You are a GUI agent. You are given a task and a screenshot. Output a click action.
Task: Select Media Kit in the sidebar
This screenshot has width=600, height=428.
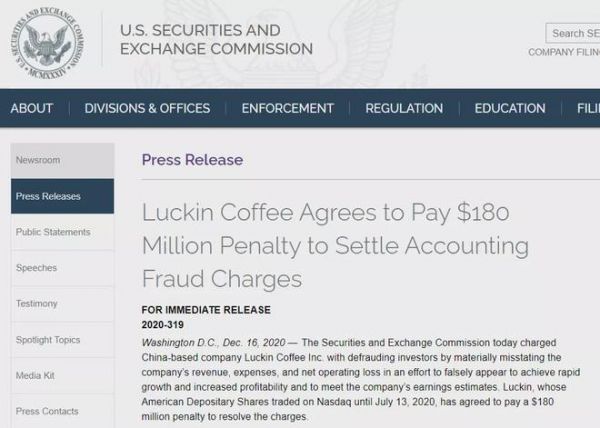(35, 376)
